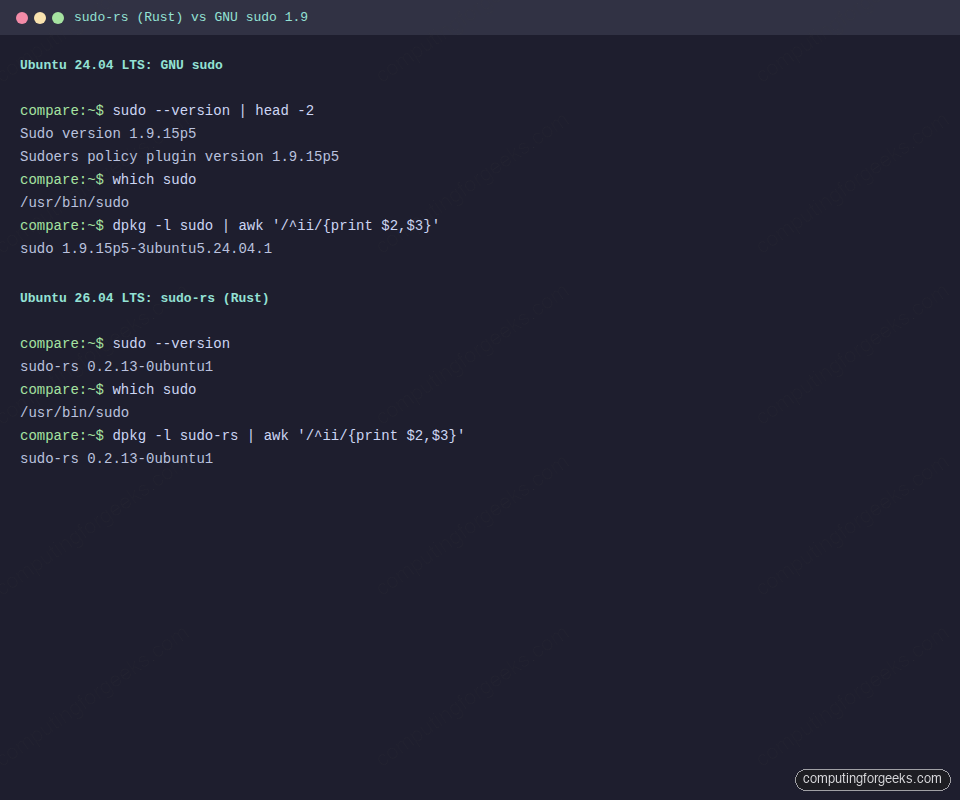Viewport: 960px width, 800px height.
Task: Click the green zoom traffic light button
Action: pos(57,18)
